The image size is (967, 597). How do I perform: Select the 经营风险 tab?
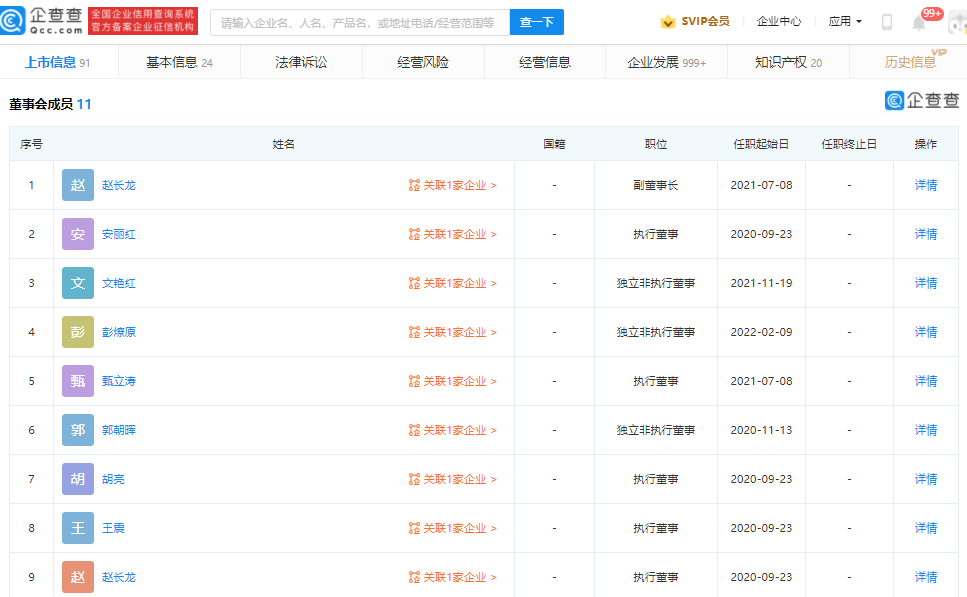pos(423,62)
